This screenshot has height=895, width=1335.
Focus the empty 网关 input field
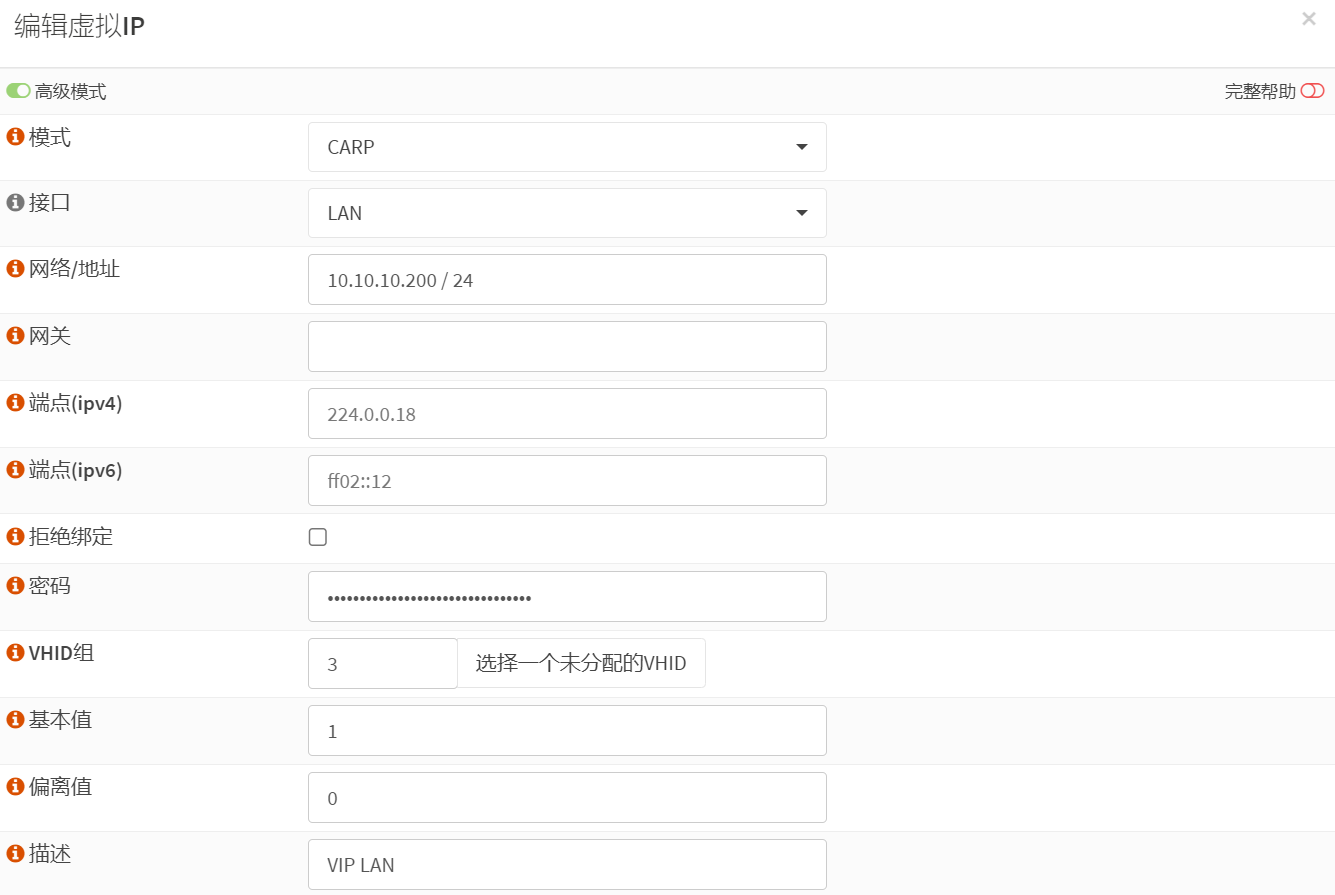pyautogui.click(x=567, y=347)
